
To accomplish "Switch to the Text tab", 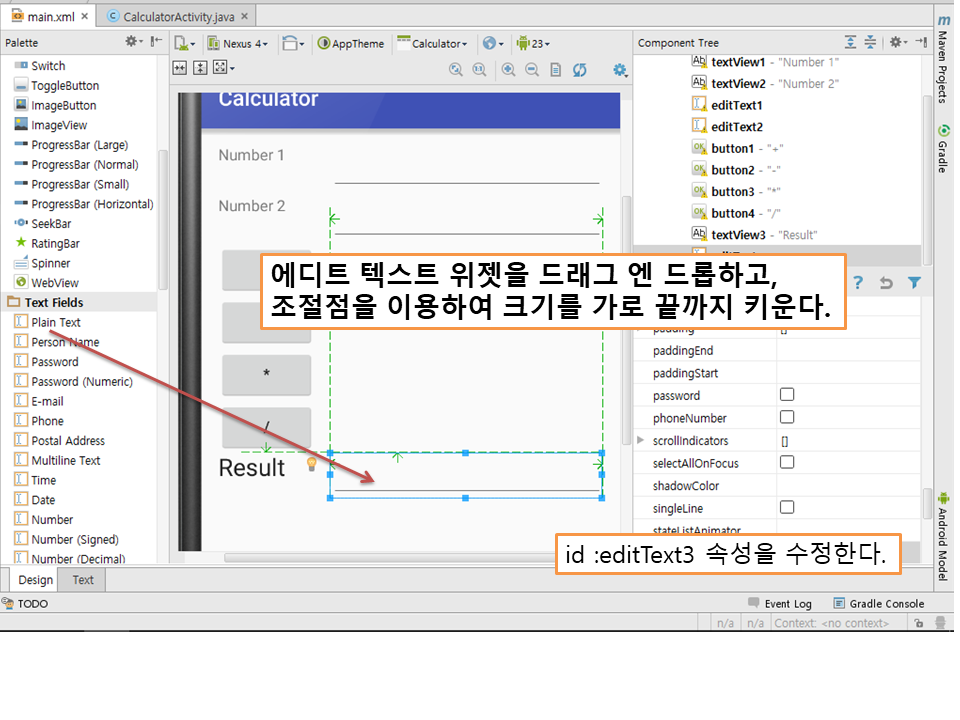I will [x=83, y=580].
